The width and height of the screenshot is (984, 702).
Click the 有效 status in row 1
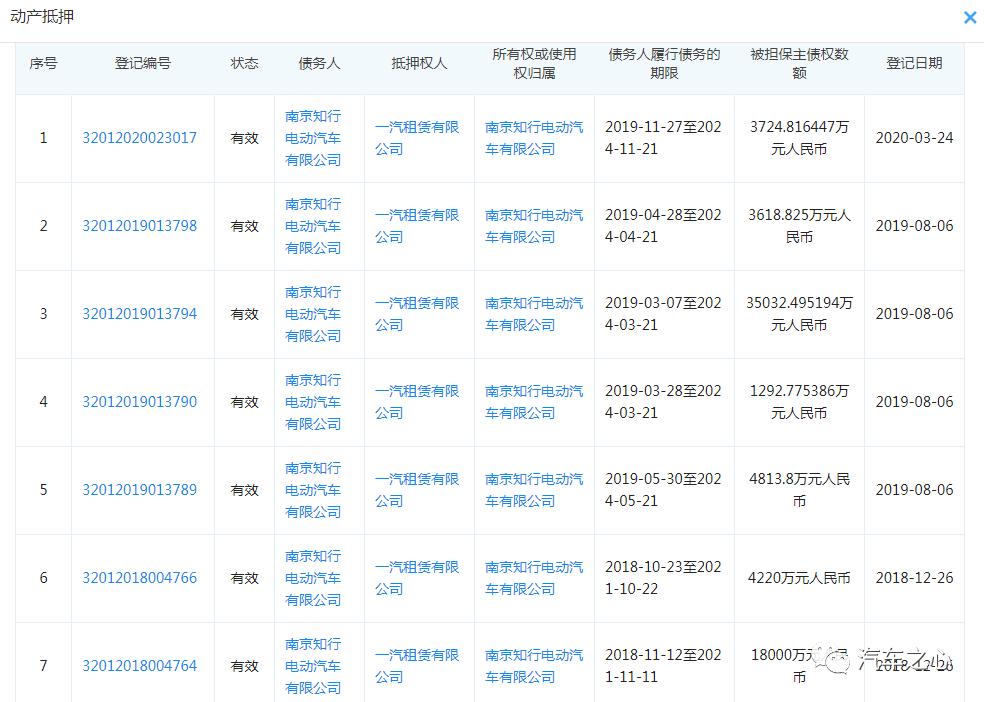[244, 138]
